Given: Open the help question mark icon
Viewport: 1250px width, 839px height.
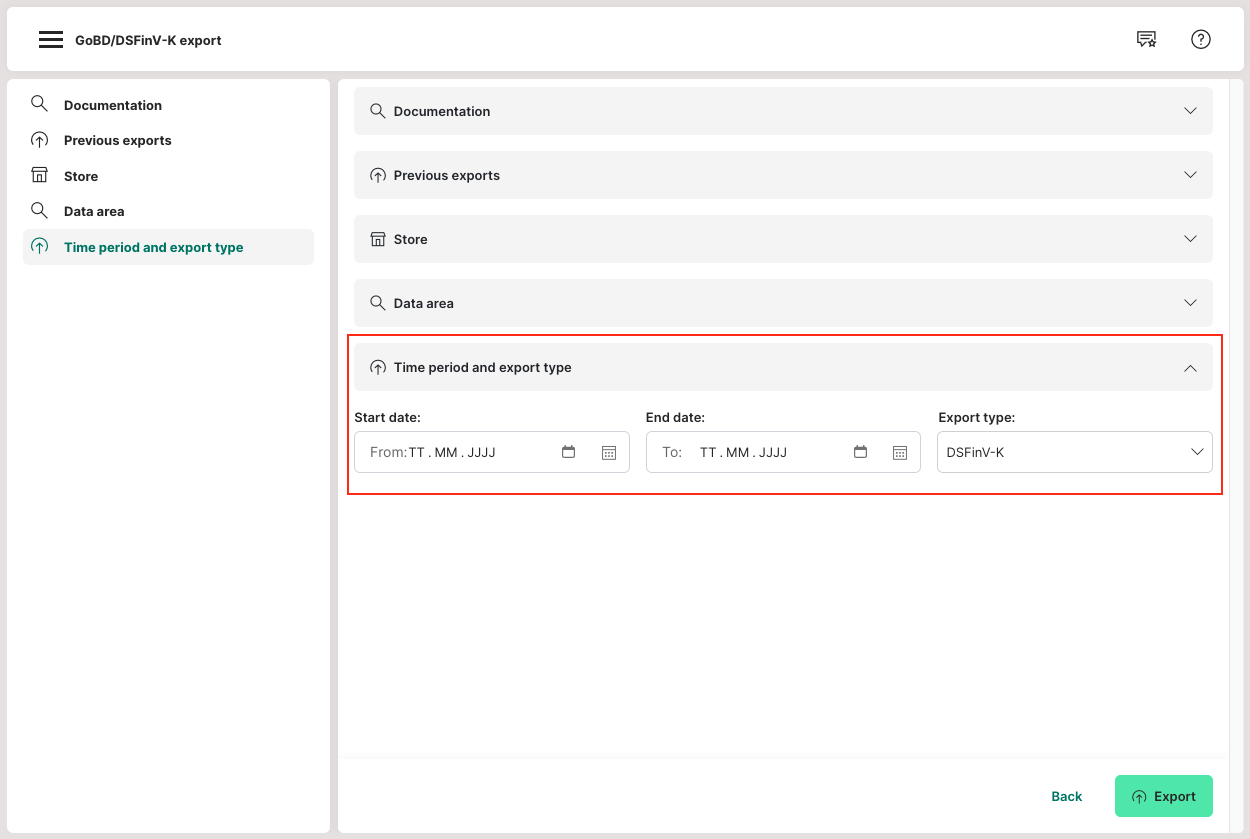Looking at the screenshot, I should point(1201,40).
